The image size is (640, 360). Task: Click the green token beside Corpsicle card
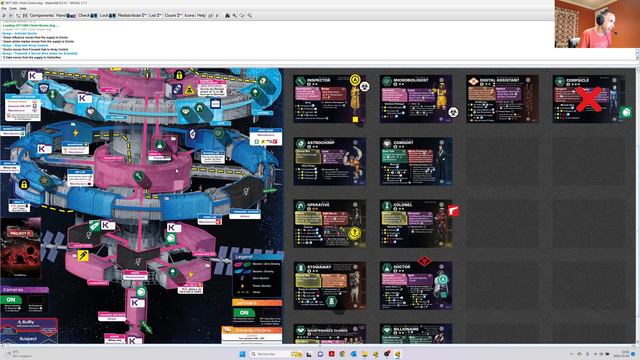click(626, 112)
